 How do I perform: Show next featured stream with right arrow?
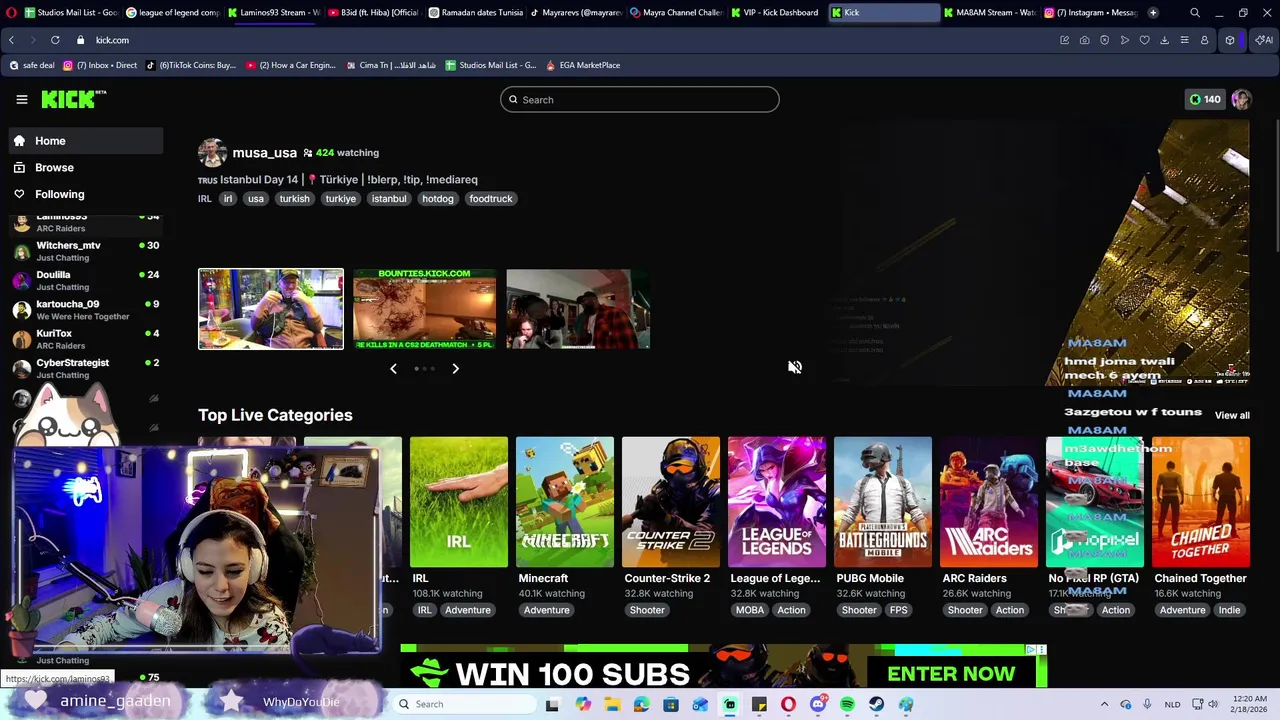click(455, 369)
